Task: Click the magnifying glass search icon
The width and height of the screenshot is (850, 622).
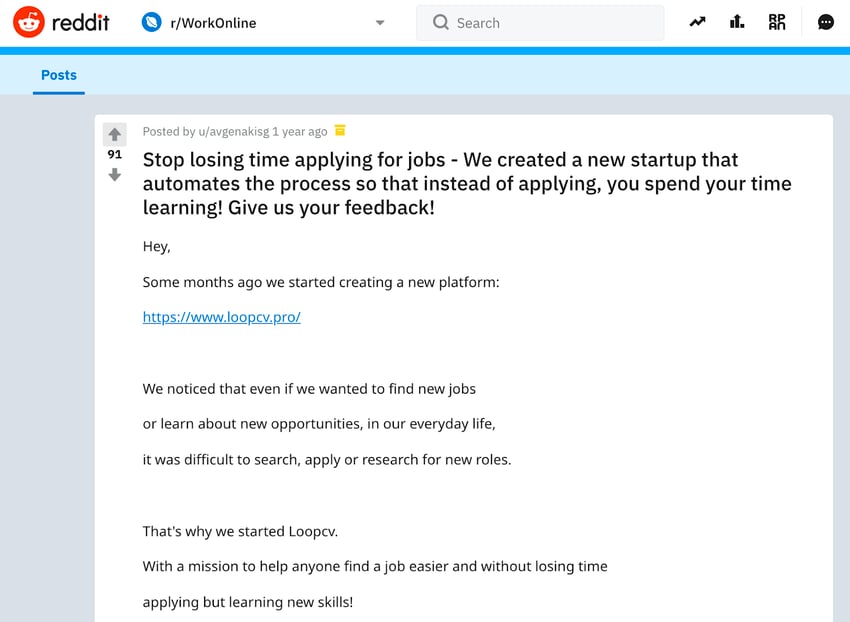Action: (x=440, y=23)
